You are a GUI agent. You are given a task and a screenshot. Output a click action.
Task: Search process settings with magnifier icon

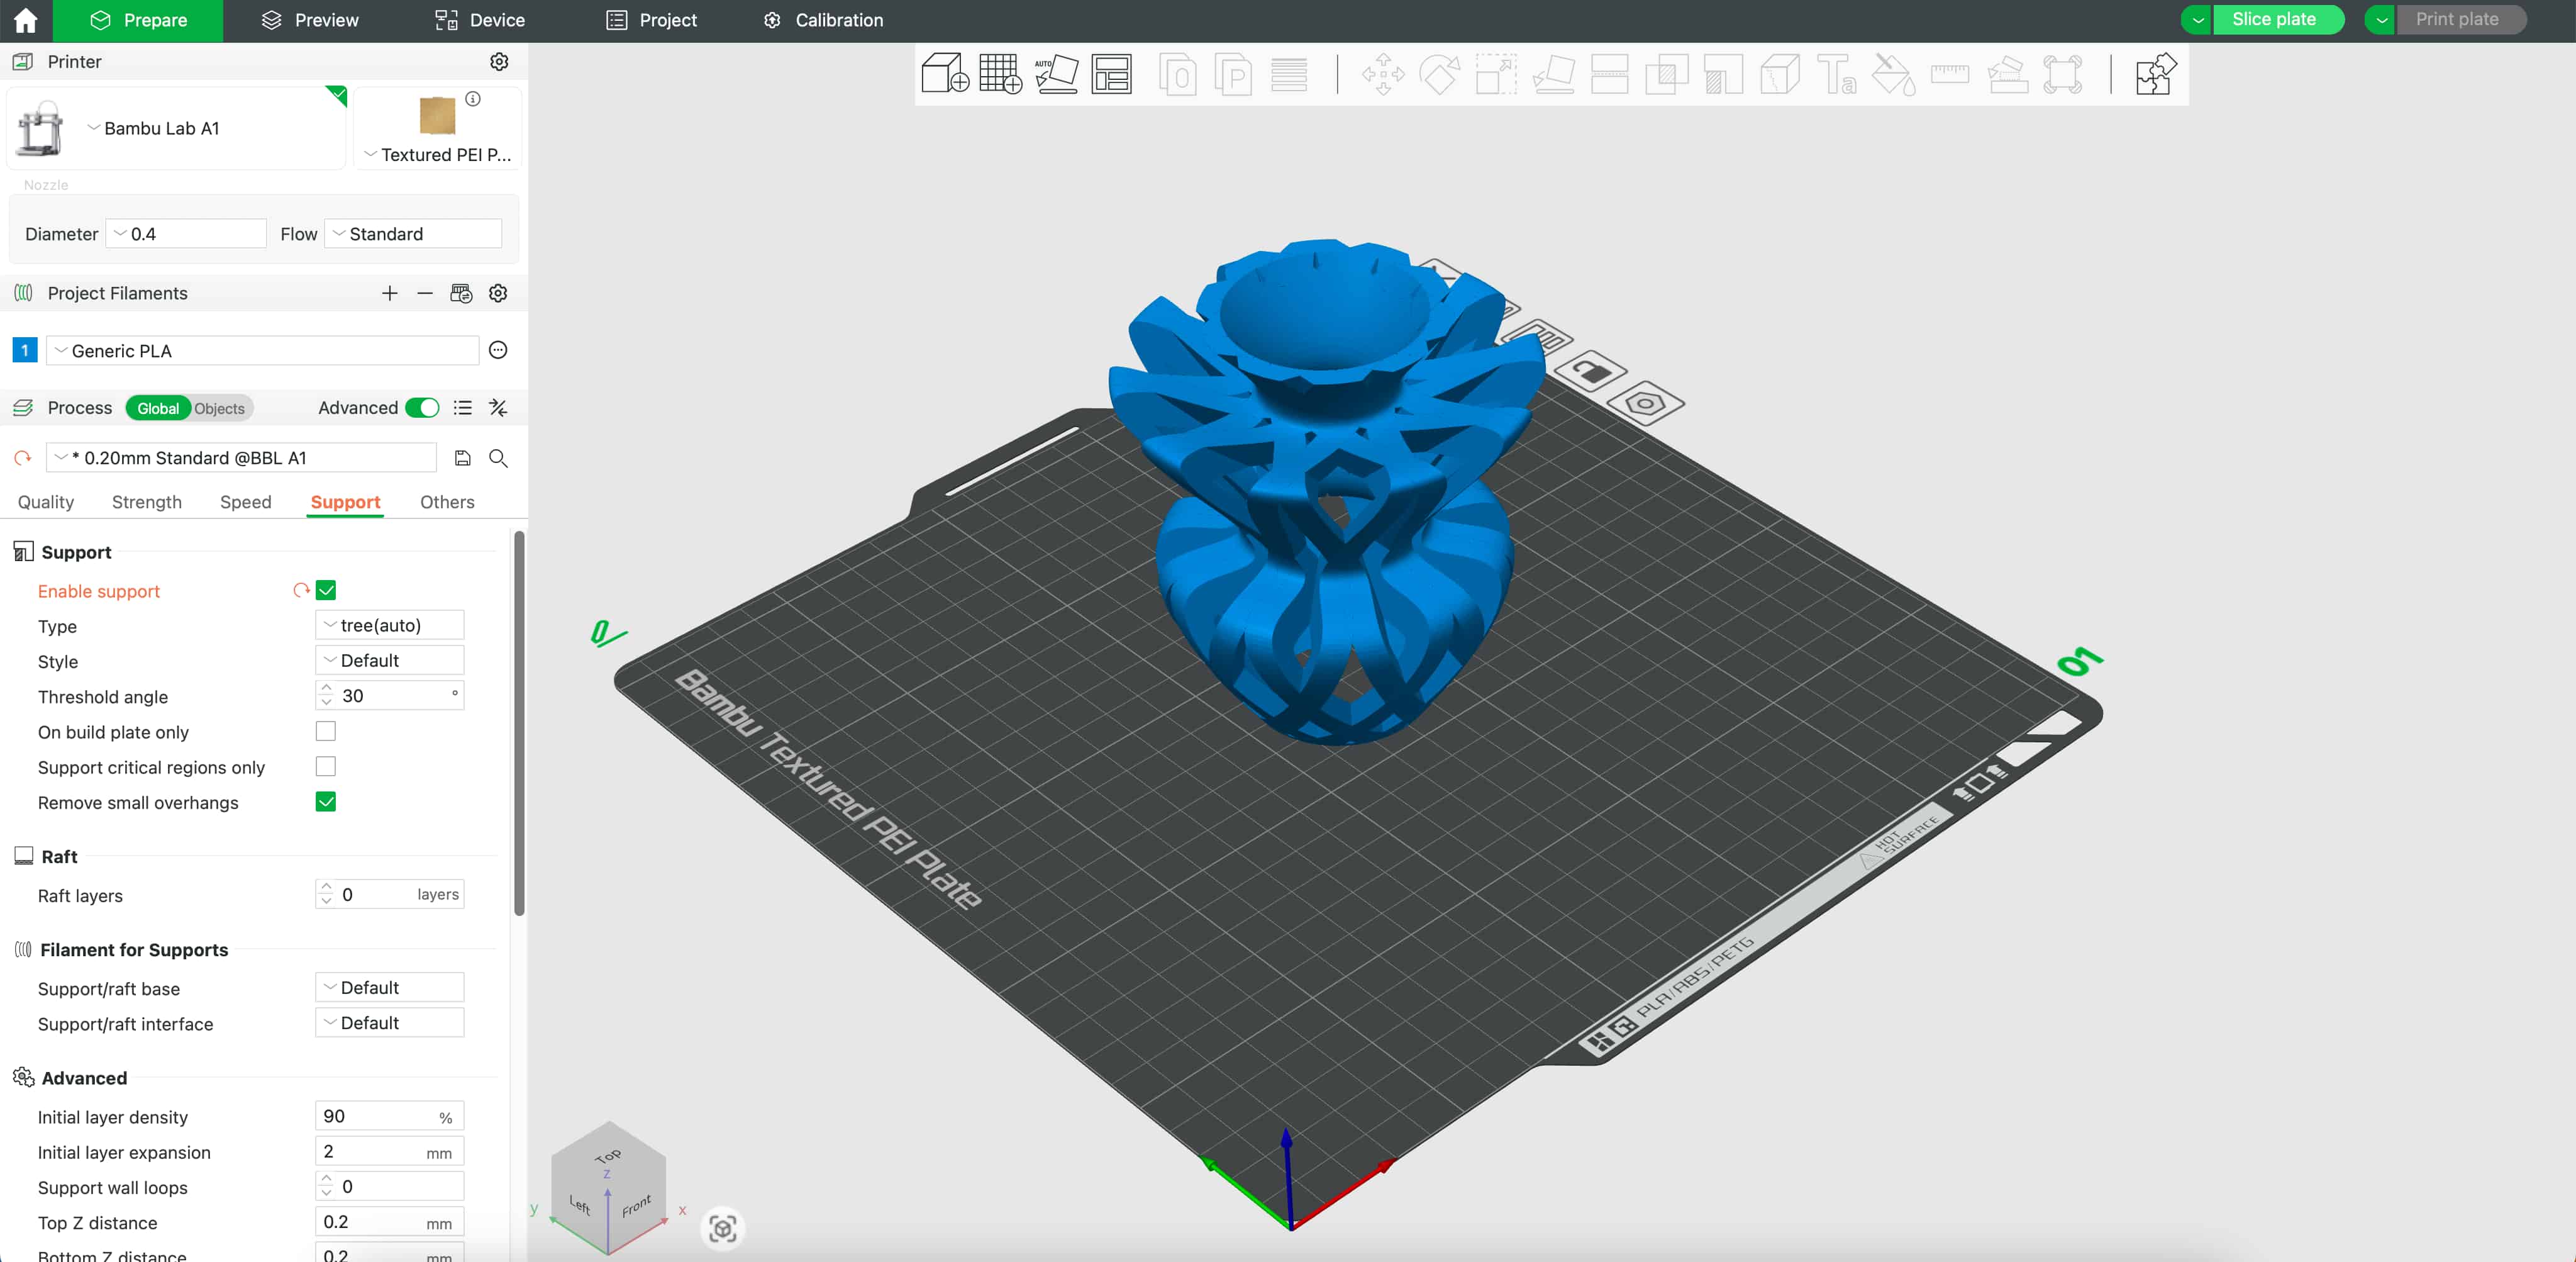tap(498, 458)
